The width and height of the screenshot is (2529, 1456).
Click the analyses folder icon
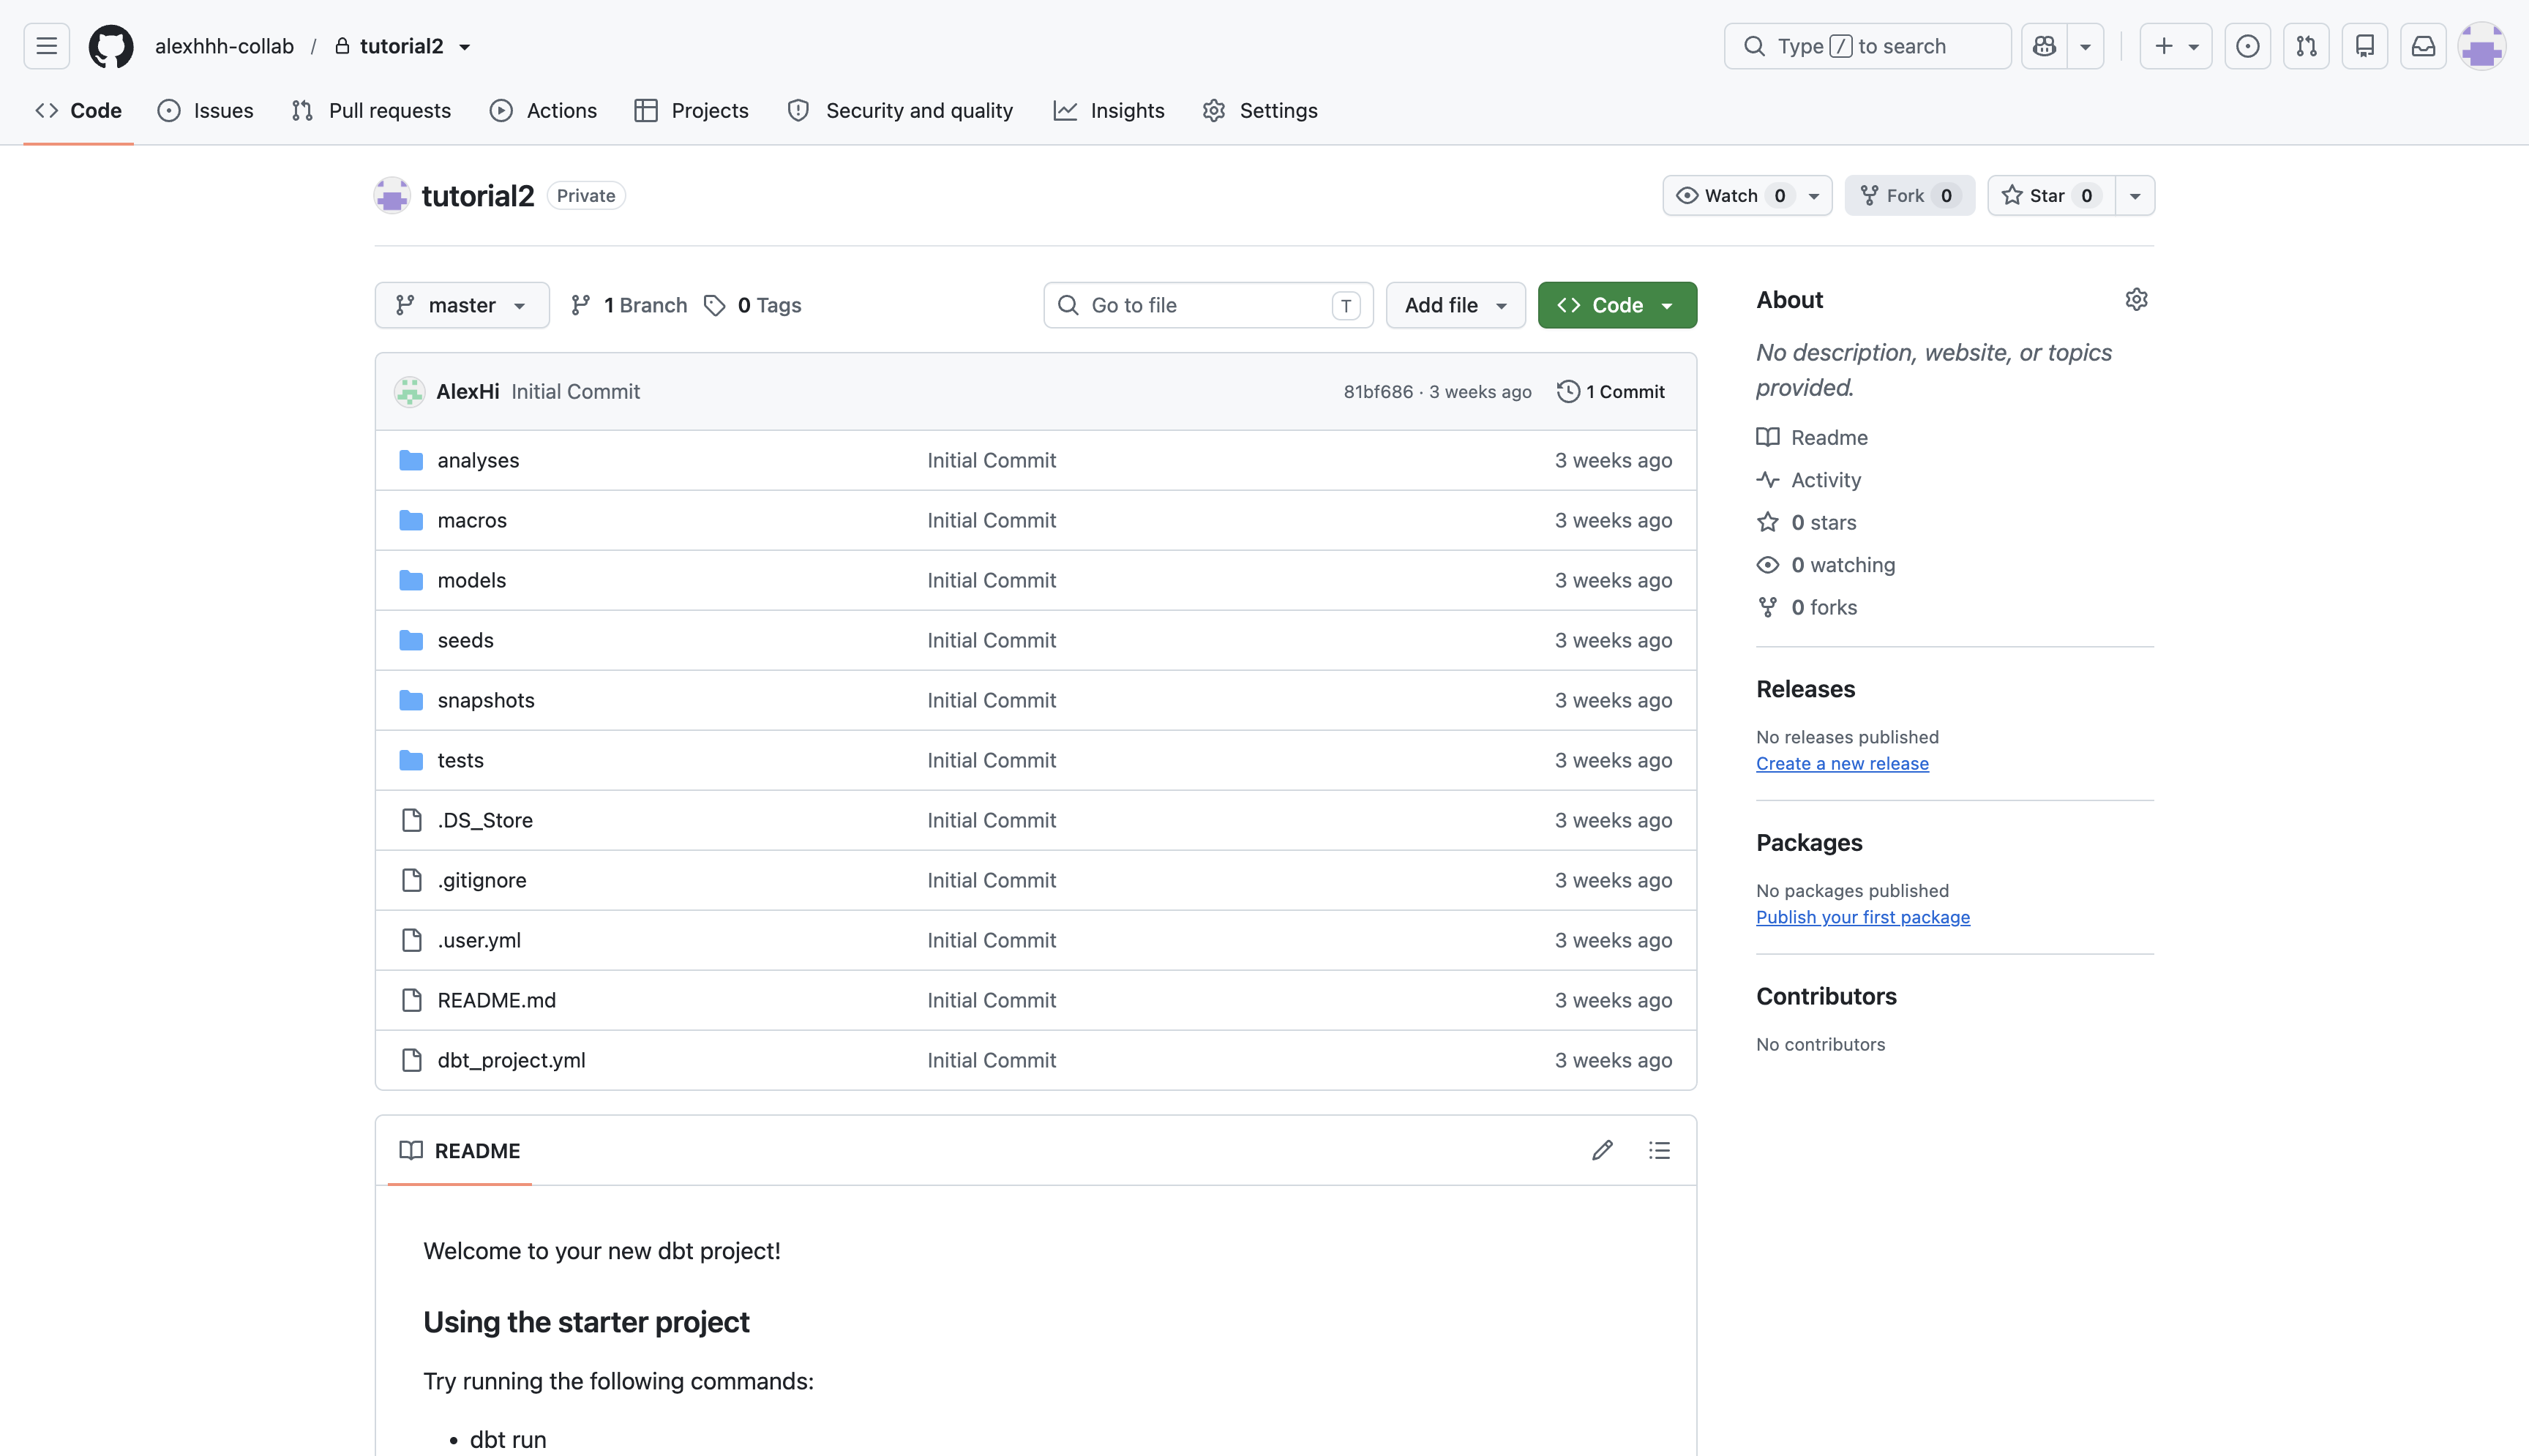pyautogui.click(x=411, y=460)
